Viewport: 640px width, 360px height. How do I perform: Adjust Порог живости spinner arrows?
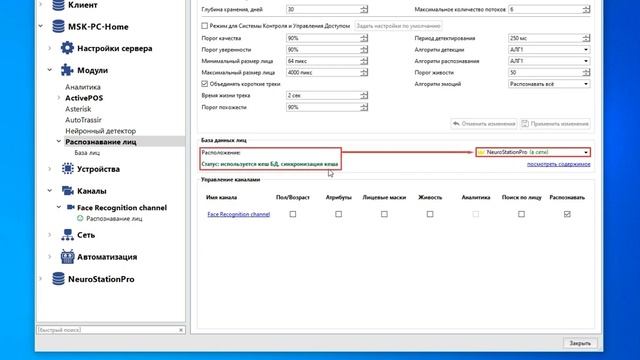(587, 72)
